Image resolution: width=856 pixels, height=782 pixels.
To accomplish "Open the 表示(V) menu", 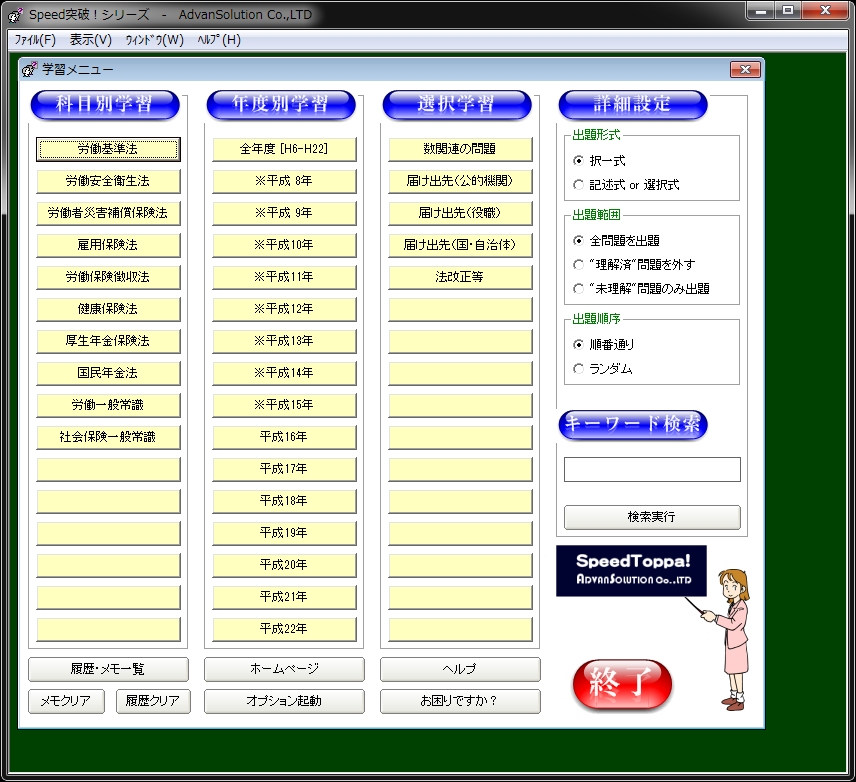I will tap(90, 40).
